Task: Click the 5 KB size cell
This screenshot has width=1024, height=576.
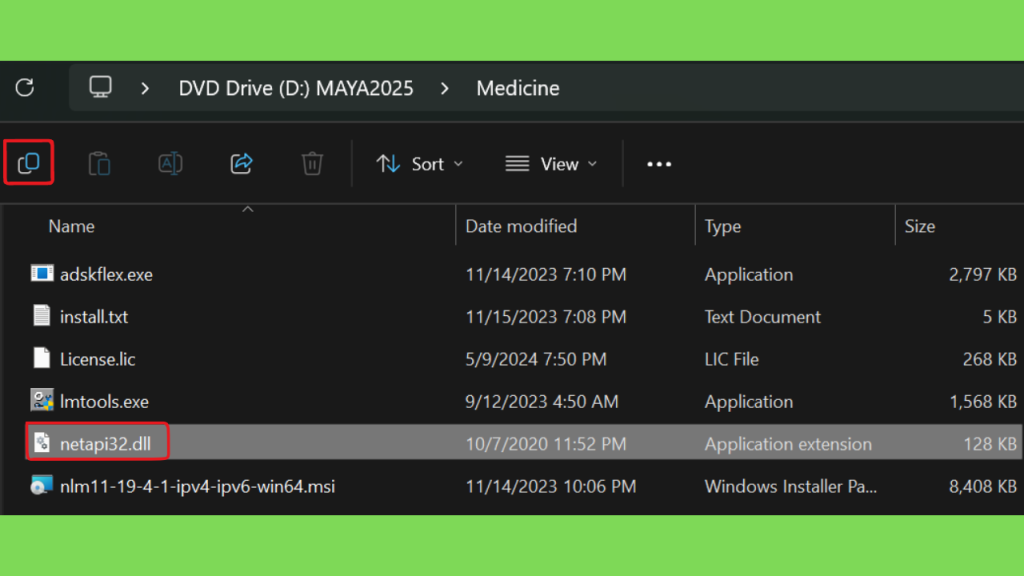Action: tap(1000, 317)
